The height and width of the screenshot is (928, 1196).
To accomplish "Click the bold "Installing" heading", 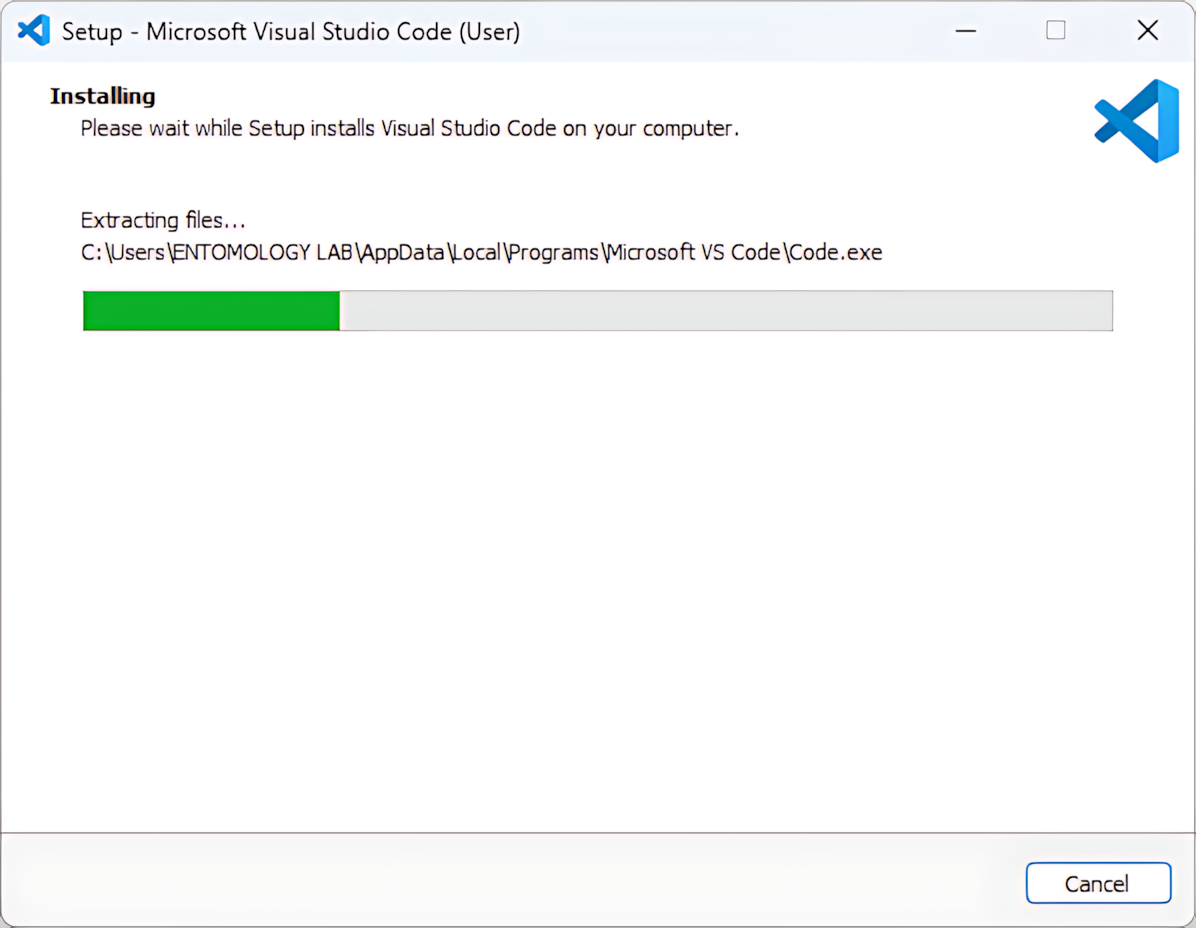I will click(103, 97).
